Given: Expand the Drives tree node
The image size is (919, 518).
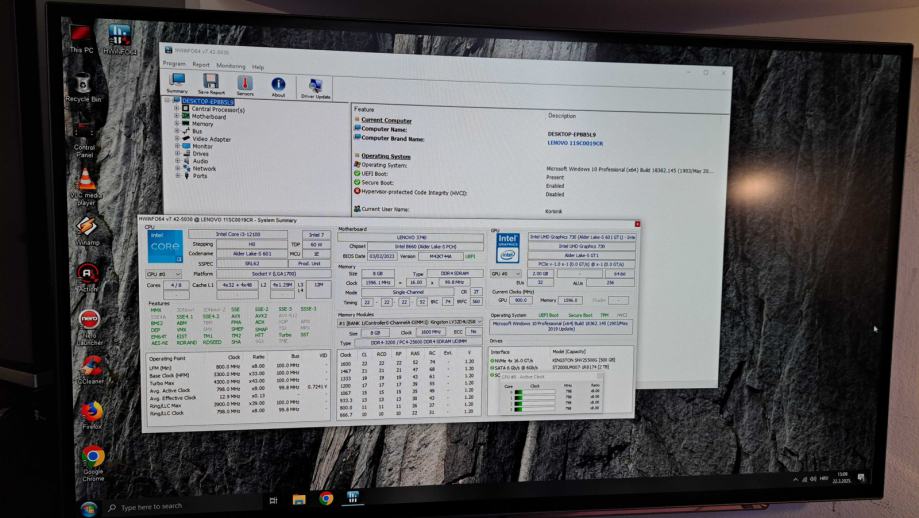Looking at the screenshot, I should (x=178, y=153).
